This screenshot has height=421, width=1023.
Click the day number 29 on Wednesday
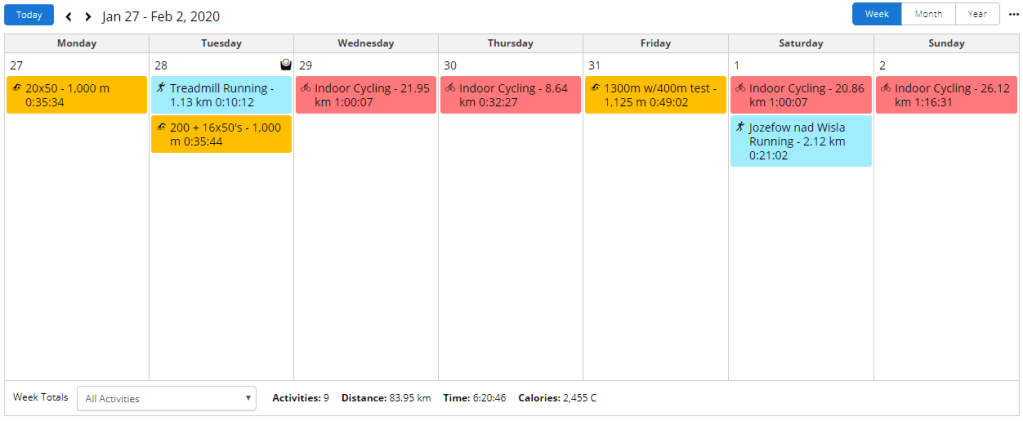(x=305, y=65)
